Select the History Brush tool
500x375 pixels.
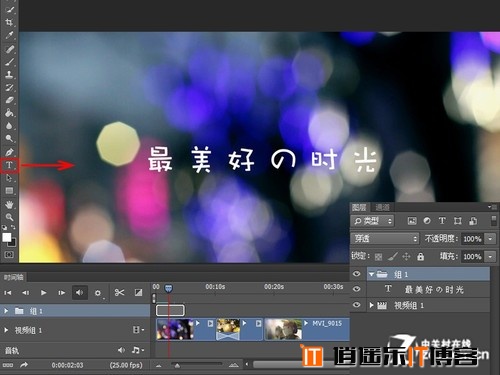9,87
